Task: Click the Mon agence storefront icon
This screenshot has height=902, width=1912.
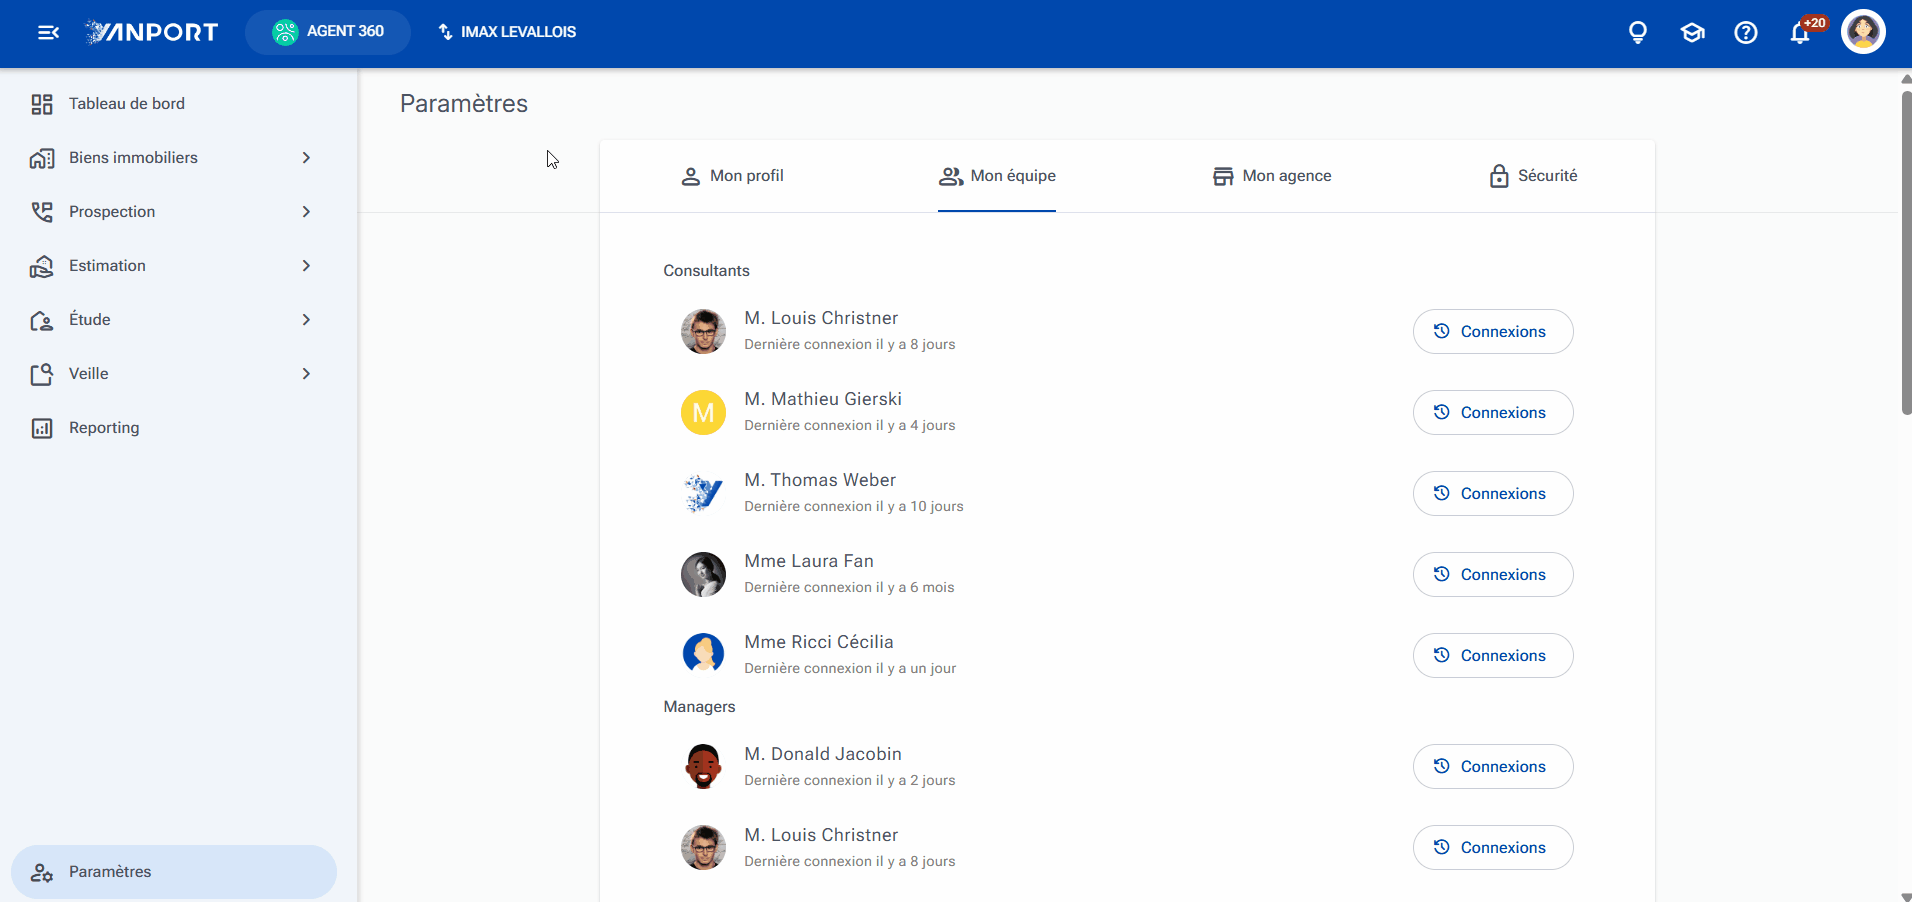Action: (x=1223, y=176)
